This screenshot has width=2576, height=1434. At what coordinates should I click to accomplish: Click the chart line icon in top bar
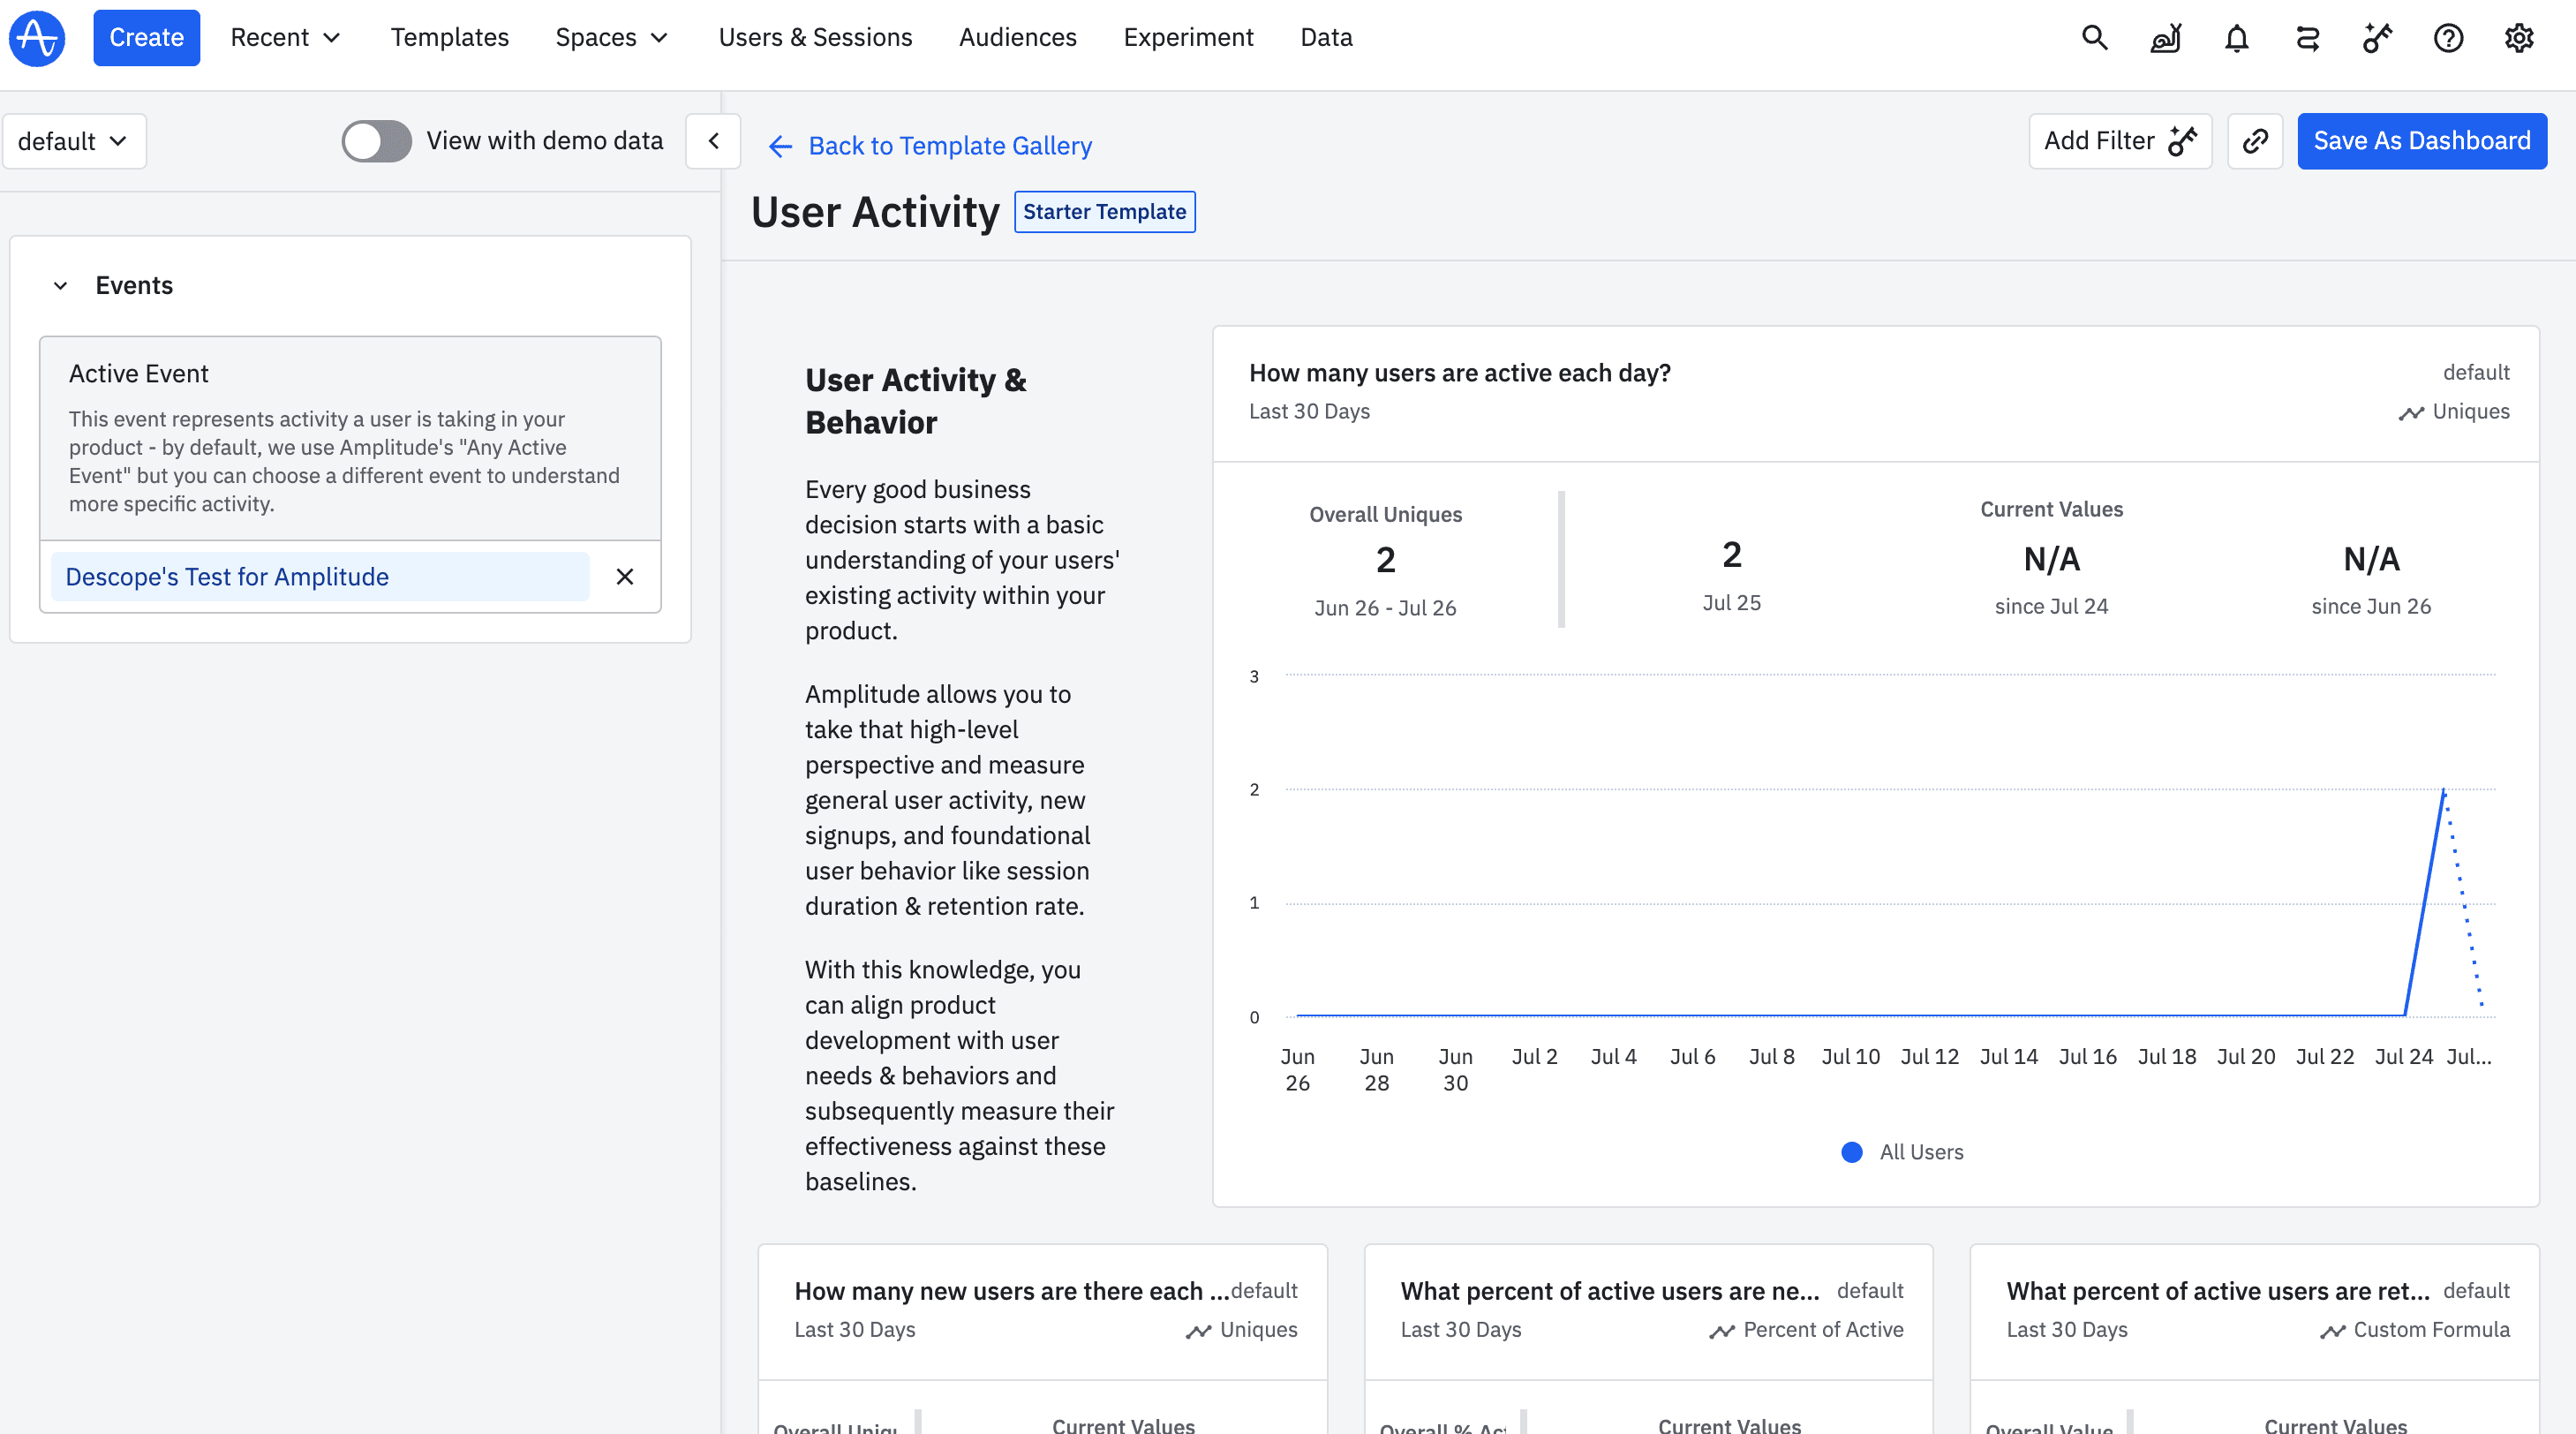pos(2165,38)
